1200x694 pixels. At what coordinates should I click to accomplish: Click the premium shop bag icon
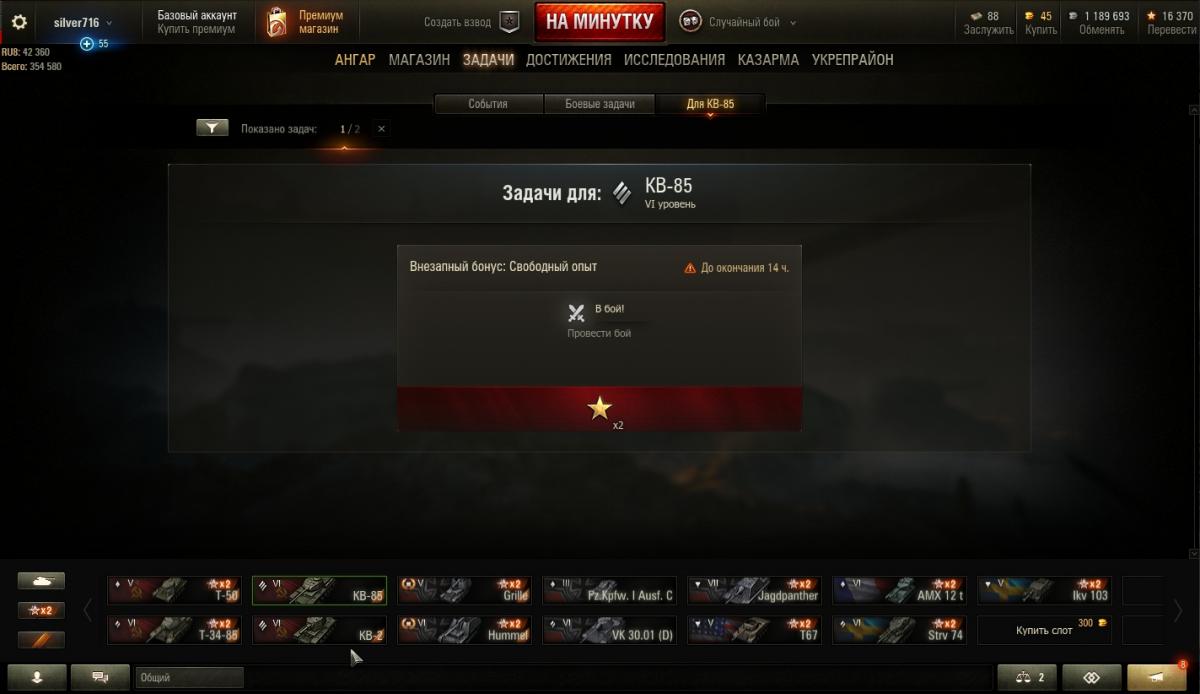click(x=277, y=22)
